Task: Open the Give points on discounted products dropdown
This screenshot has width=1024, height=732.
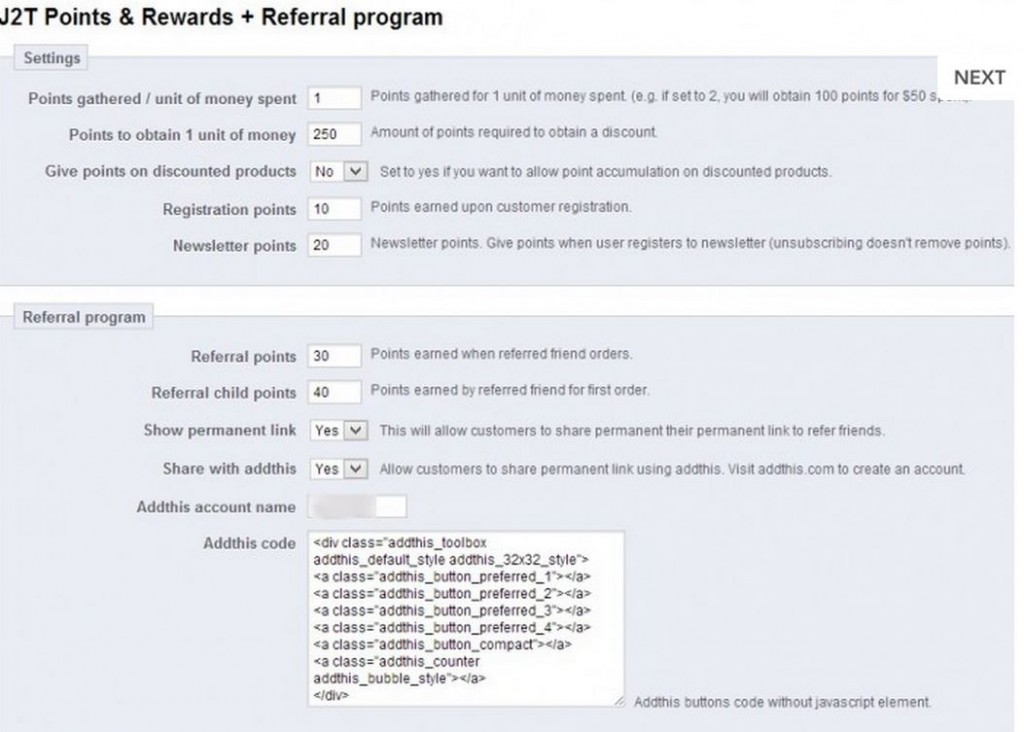Action: click(339, 171)
